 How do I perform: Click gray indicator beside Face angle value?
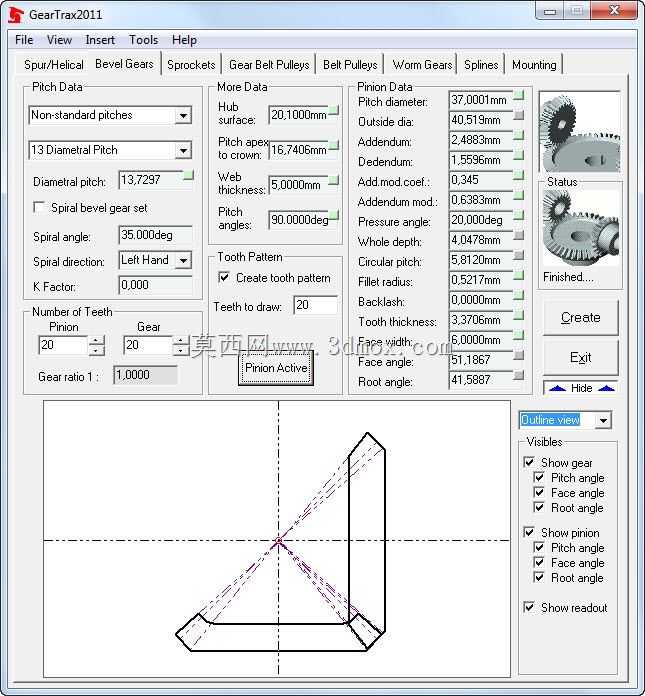(x=518, y=355)
